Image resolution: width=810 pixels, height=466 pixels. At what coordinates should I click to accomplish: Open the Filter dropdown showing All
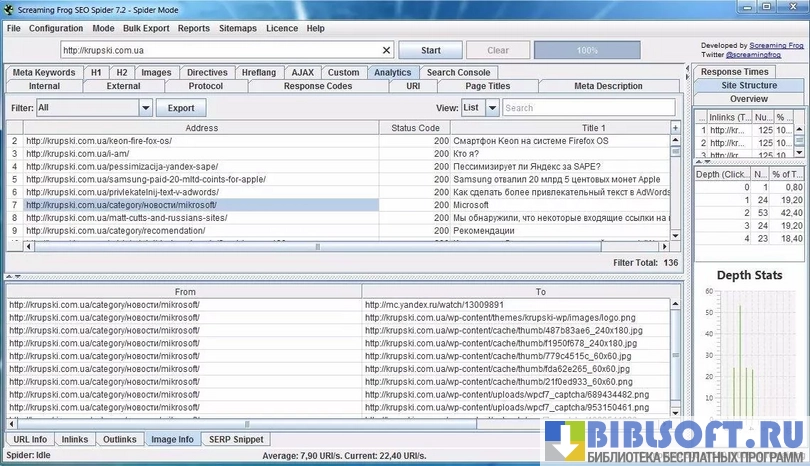146,107
